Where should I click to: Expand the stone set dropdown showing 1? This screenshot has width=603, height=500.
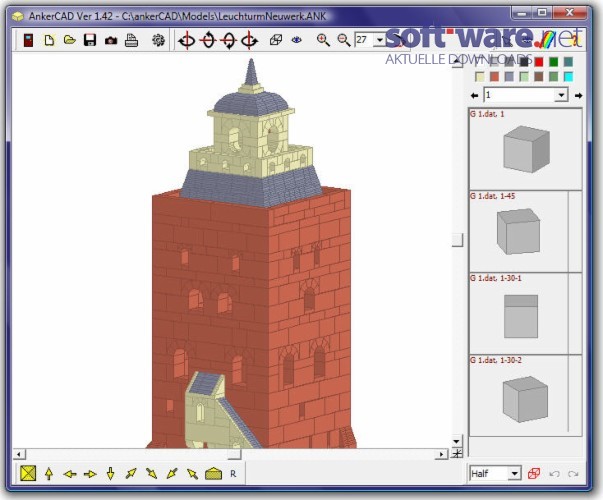tap(561, 95)
